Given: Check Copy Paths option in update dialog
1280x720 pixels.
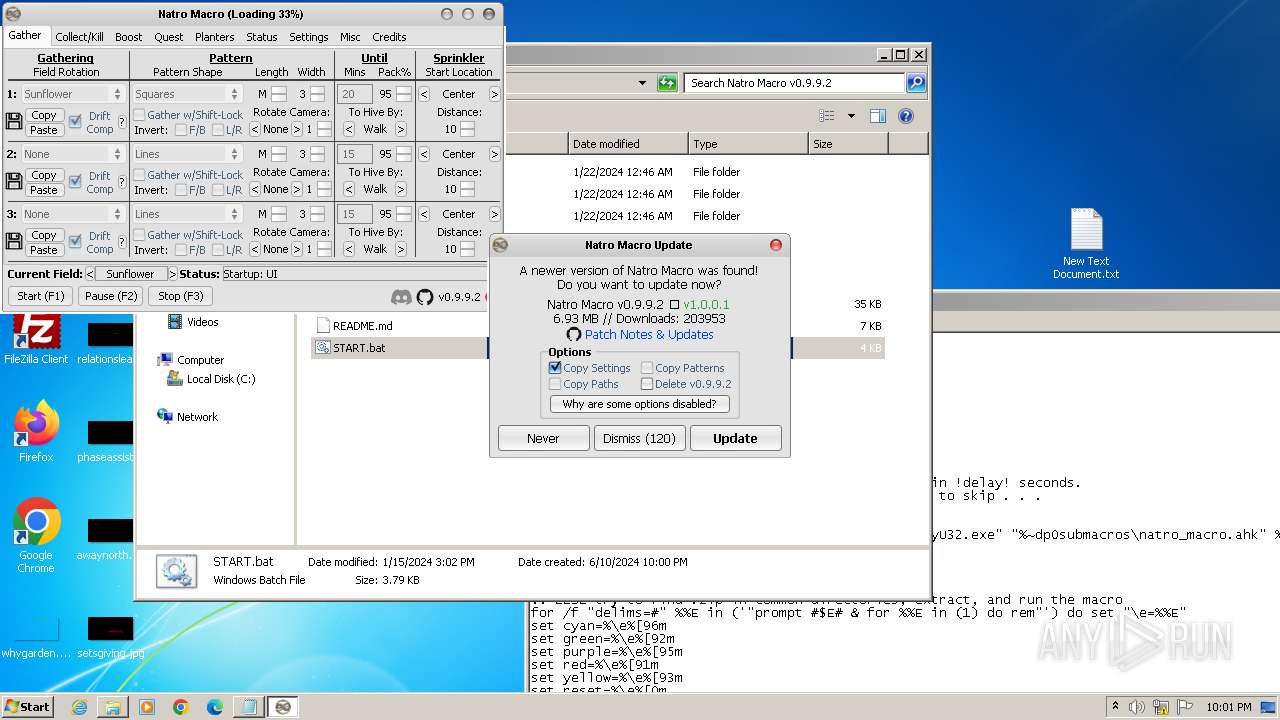Looking at the screenshot, I should click(555, 384).
